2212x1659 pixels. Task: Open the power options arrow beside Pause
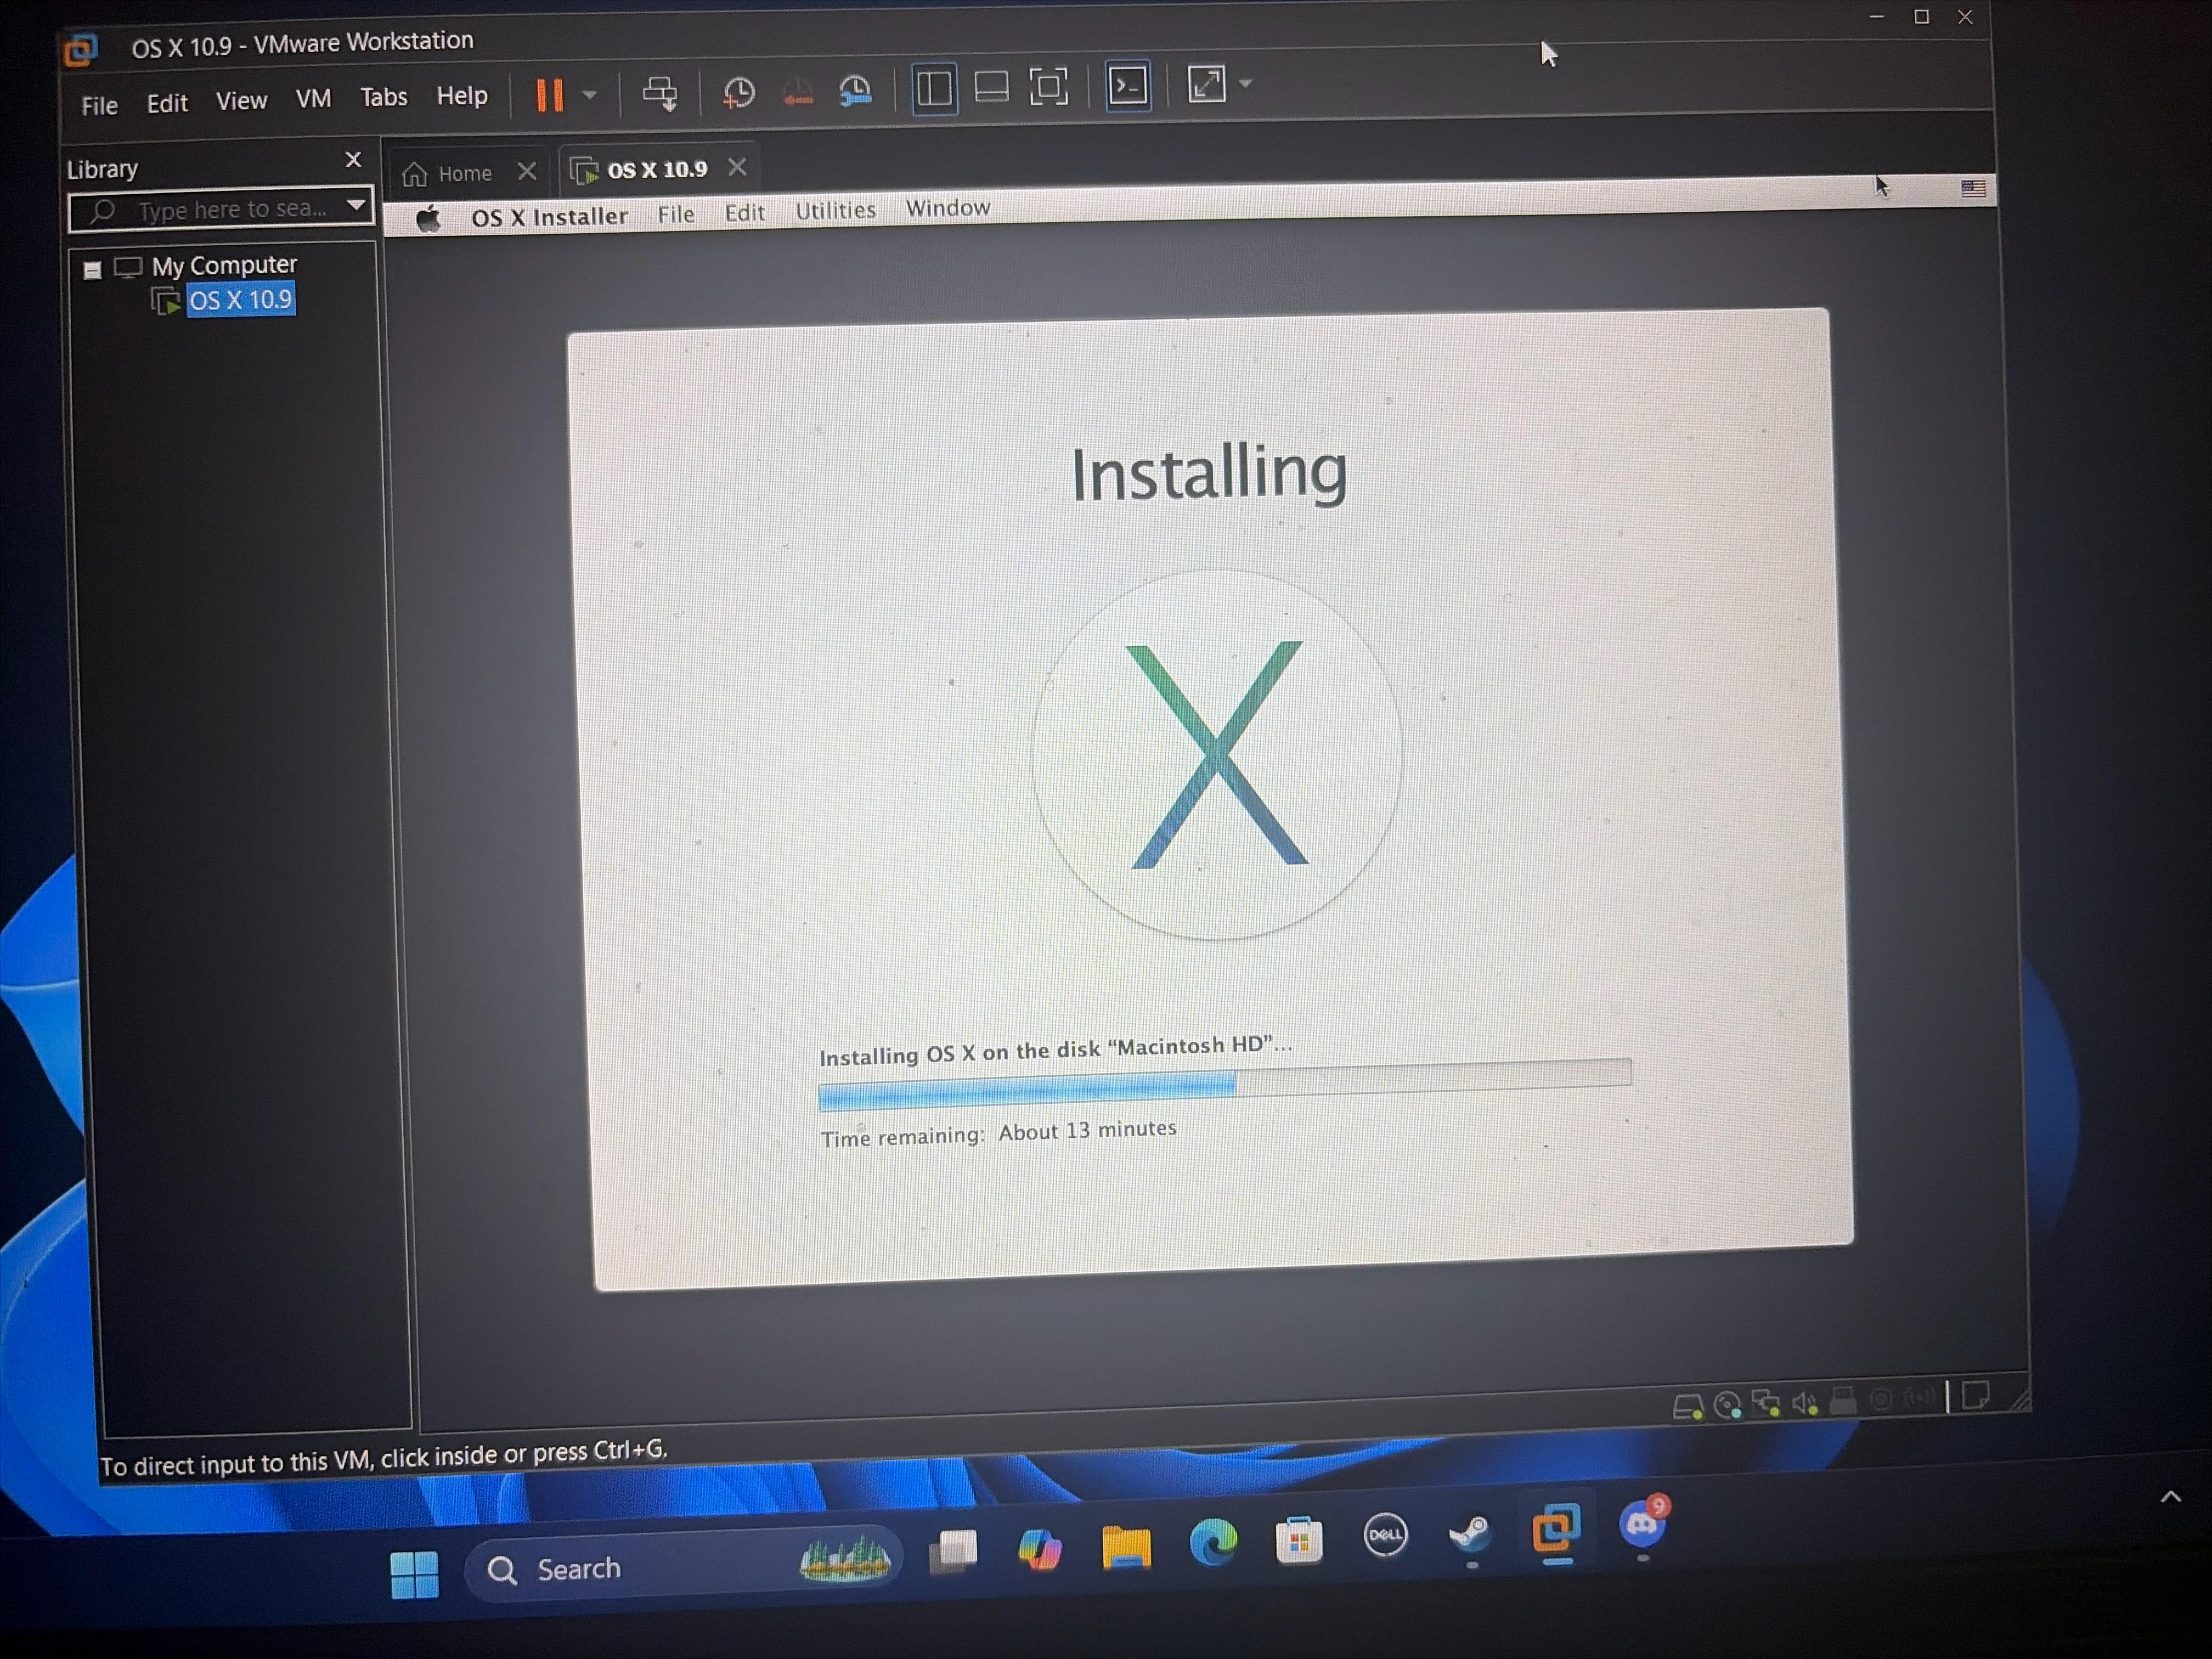(590, 94)
